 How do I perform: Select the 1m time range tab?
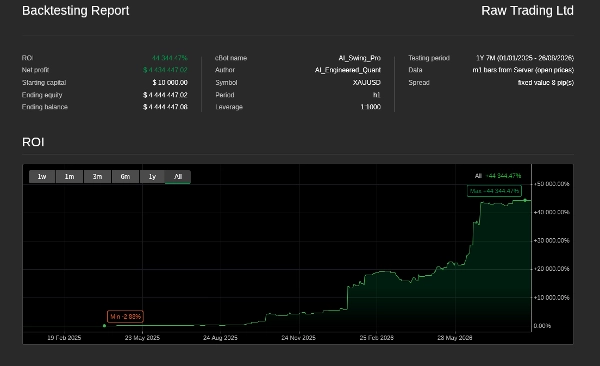click(69, 176)
